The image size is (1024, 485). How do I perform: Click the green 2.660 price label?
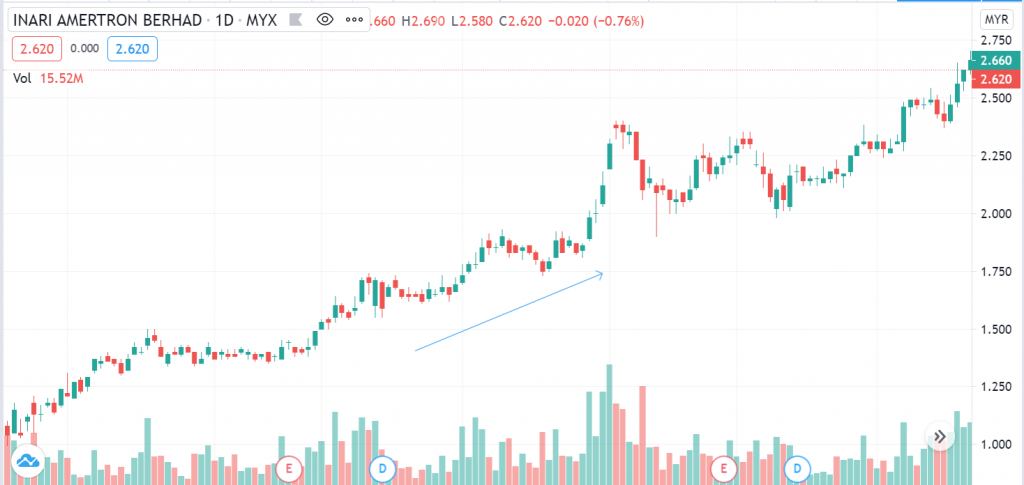995,61
